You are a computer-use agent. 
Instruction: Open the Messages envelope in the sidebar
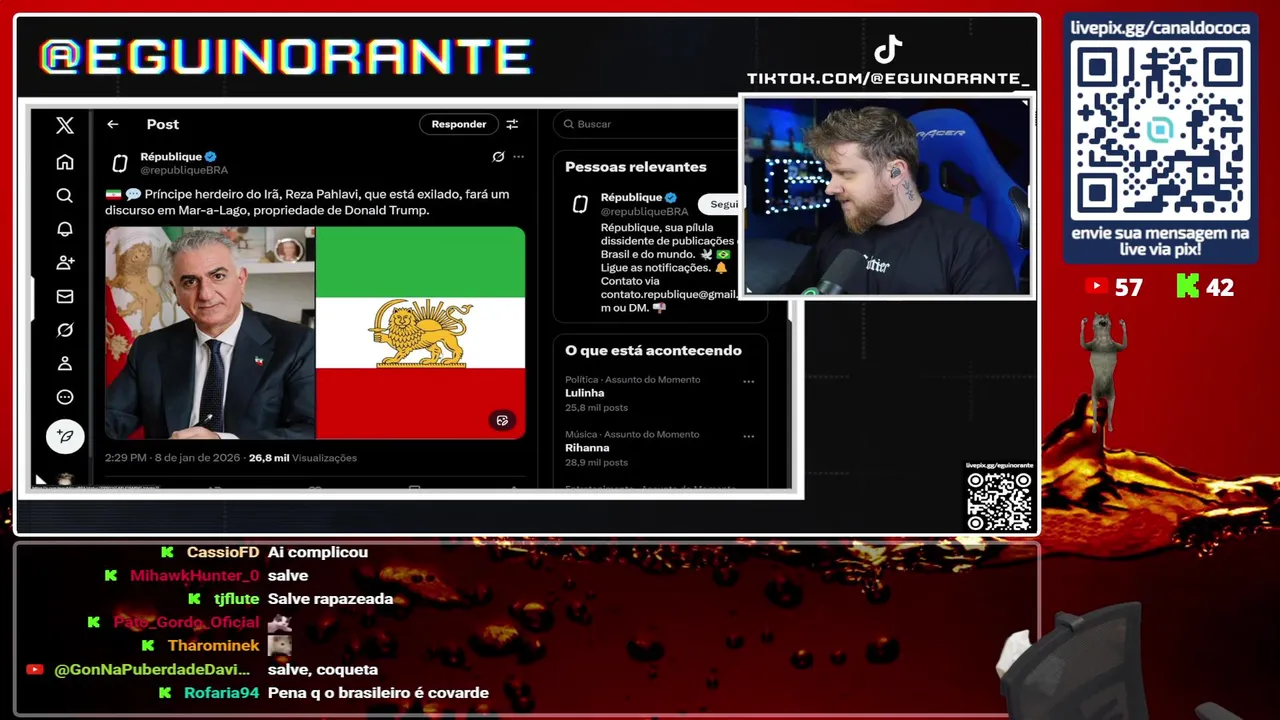(65, 296)
